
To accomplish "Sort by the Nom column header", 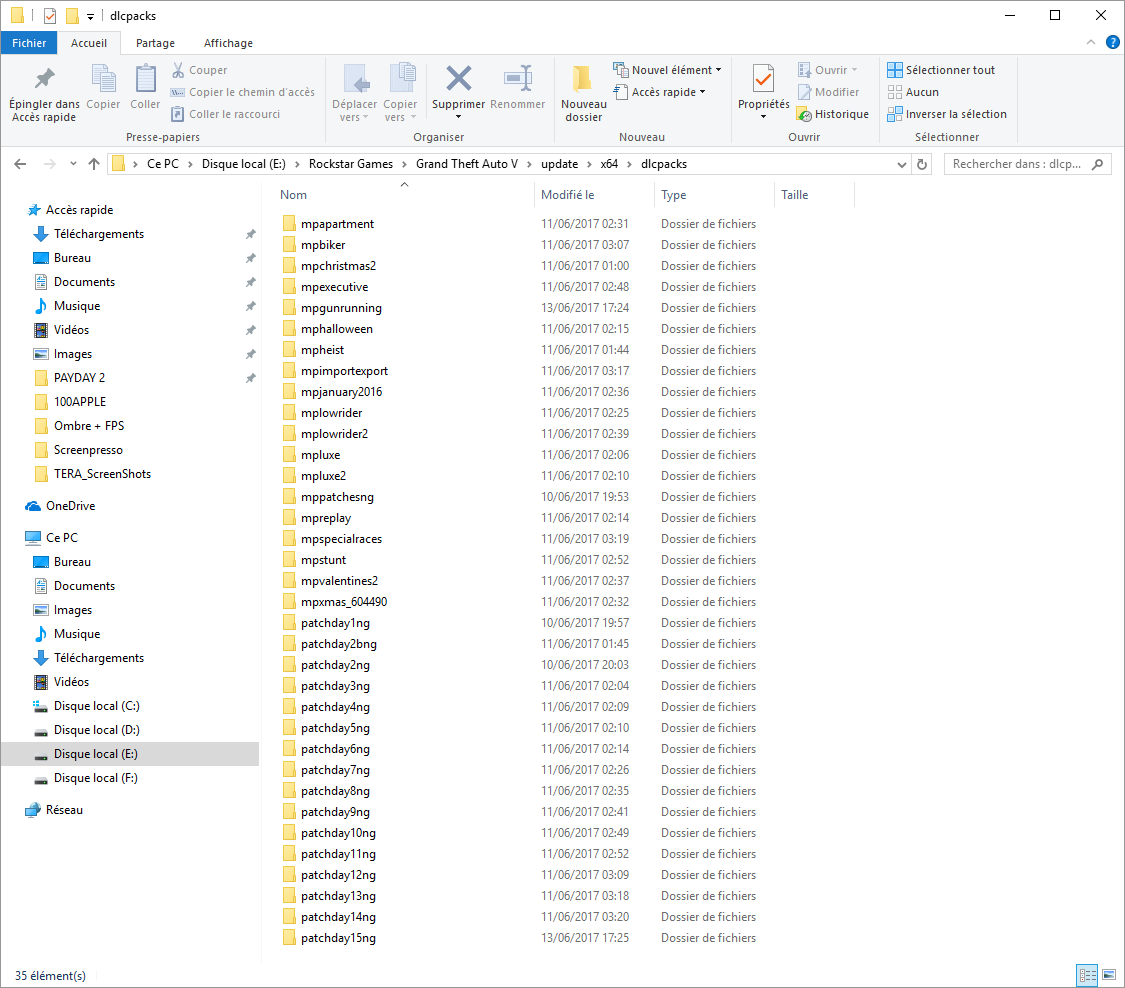I will [293, 195].
